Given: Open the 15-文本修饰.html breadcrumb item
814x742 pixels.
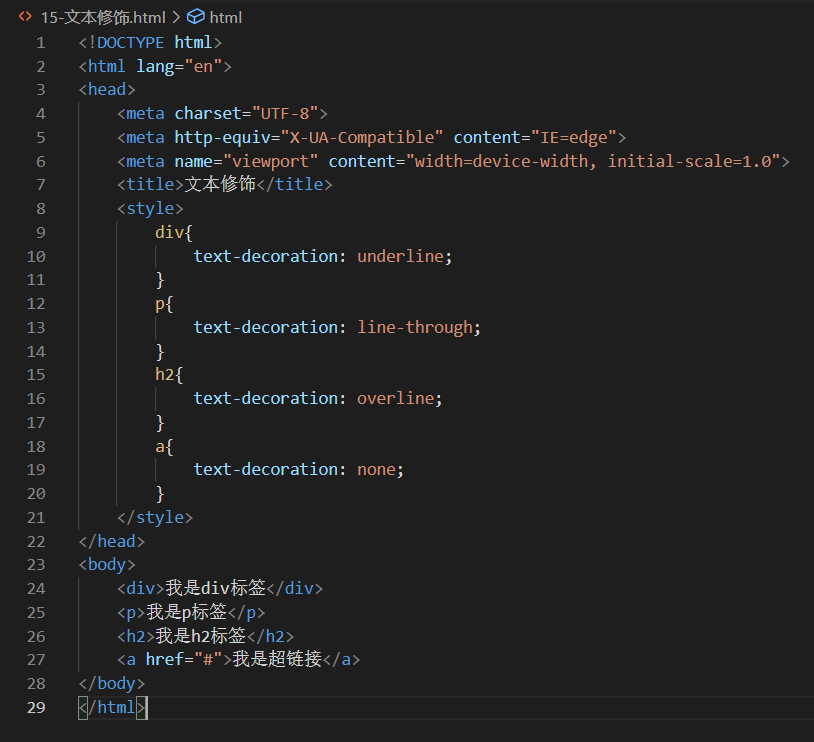Looking at the screenshot, I should pos(103,18).
